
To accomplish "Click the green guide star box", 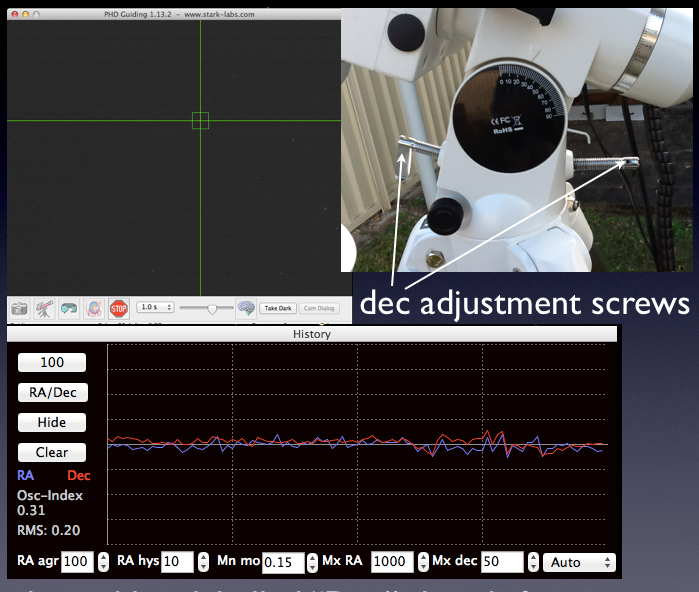I will [200, 121].
